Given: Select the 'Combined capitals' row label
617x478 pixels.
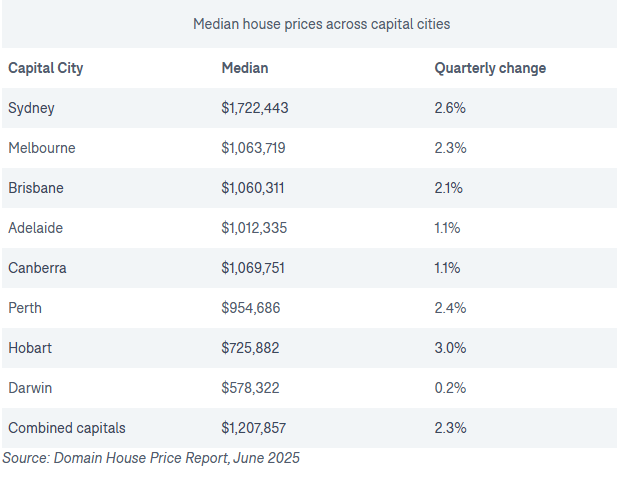Looking at the screenshot, I should point(67,428).
